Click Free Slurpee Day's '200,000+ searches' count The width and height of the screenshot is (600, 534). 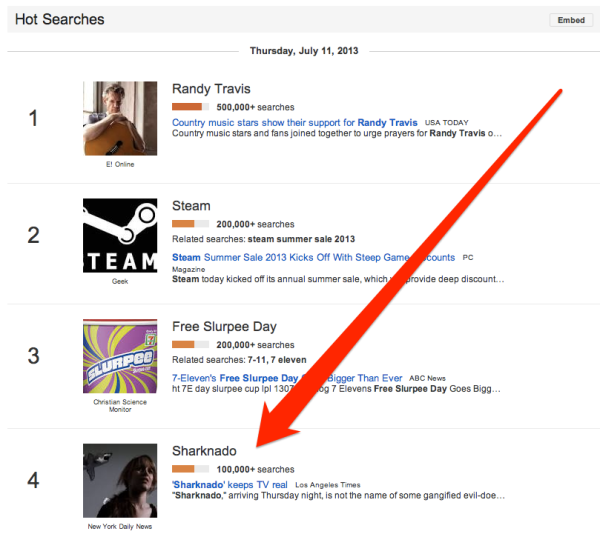click(255, 345)
